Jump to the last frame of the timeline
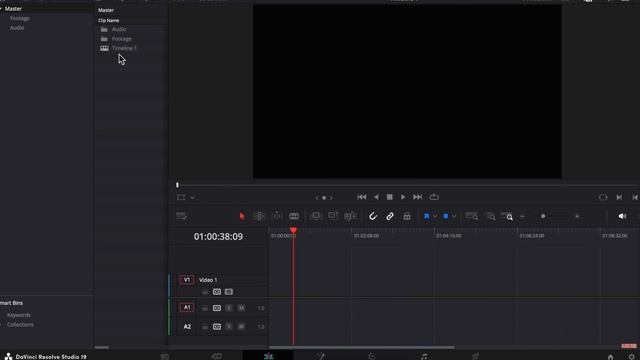This screenshot has height=360, width=640. point(417,197)
